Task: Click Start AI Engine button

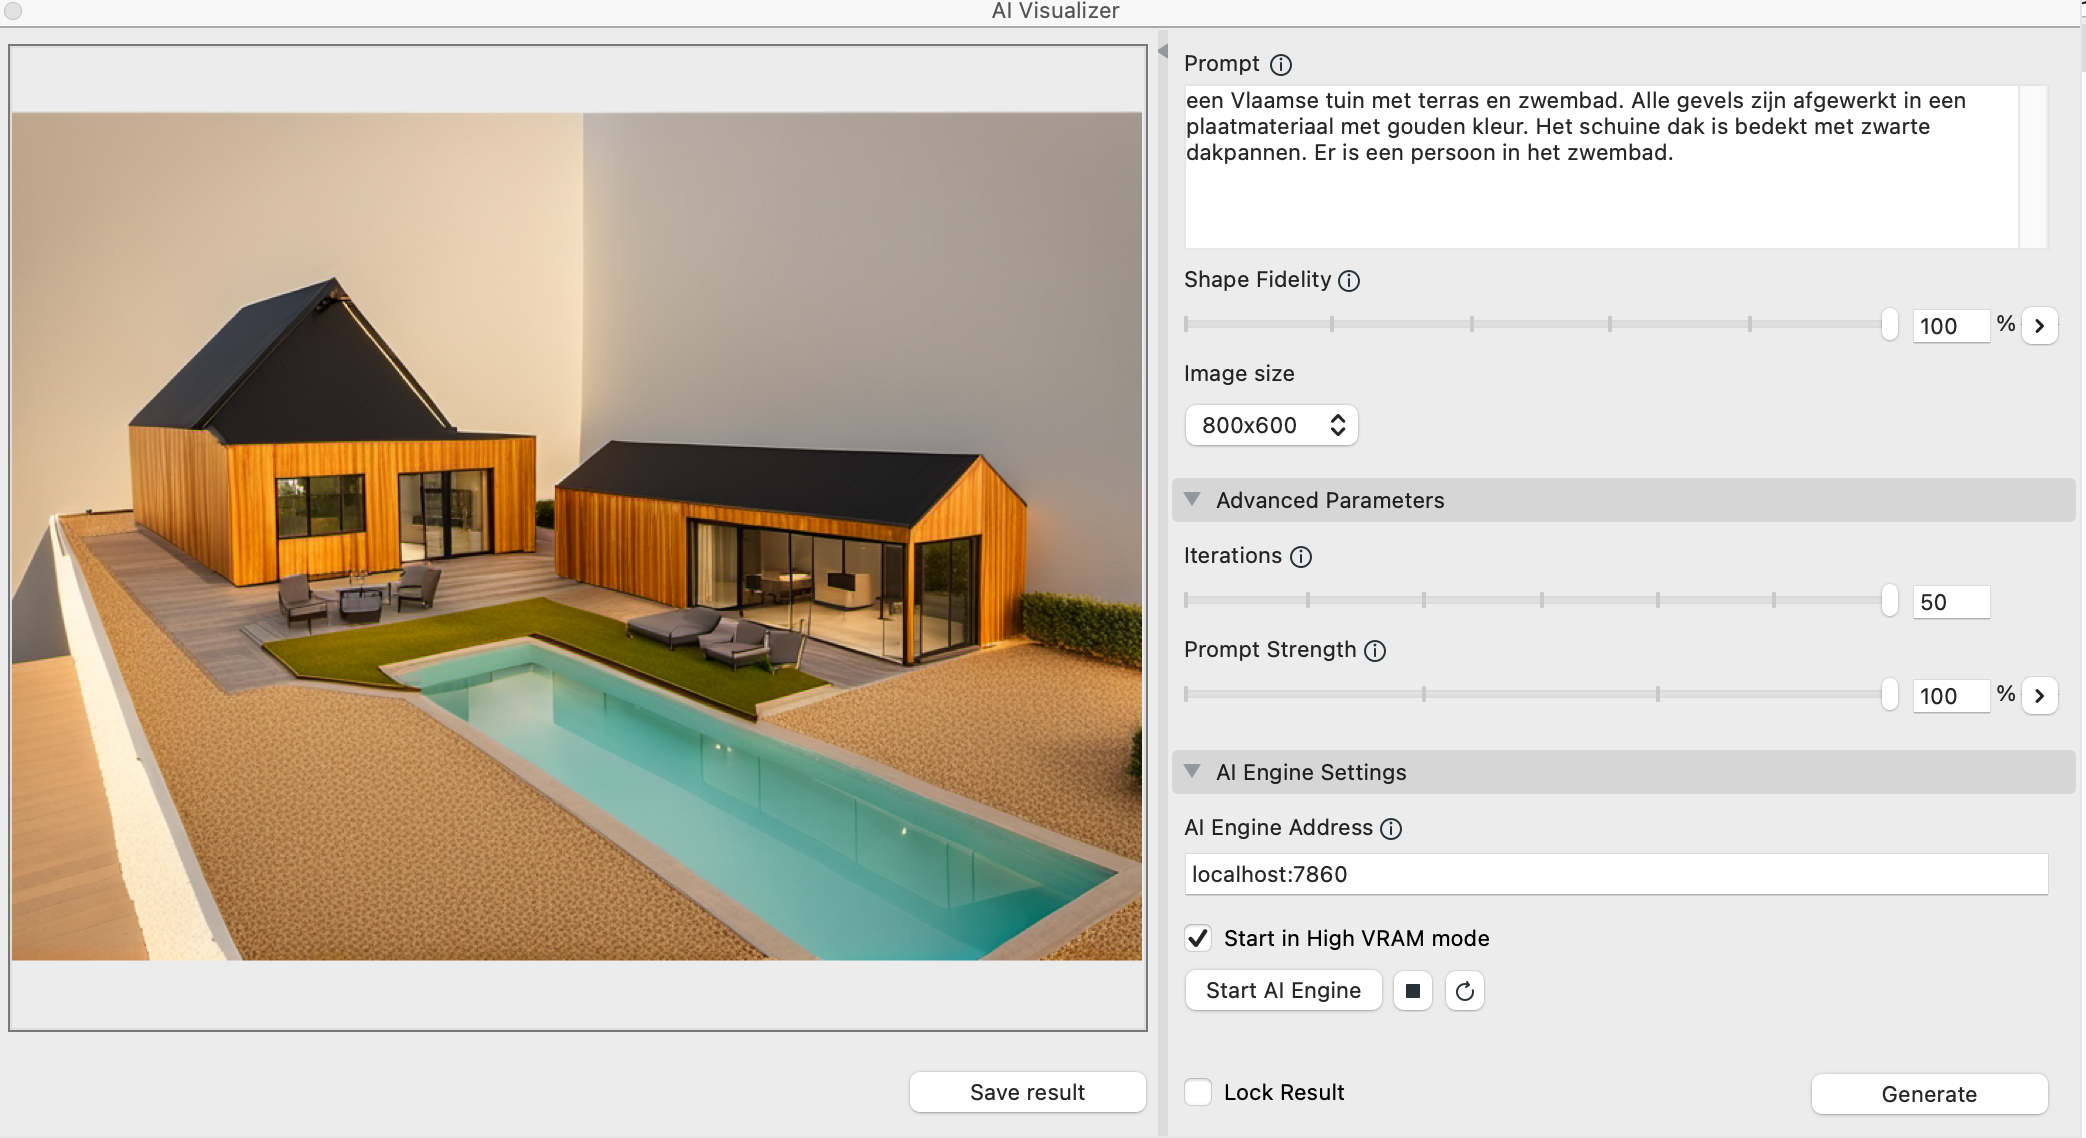Action: click(x=1283, y=991)
